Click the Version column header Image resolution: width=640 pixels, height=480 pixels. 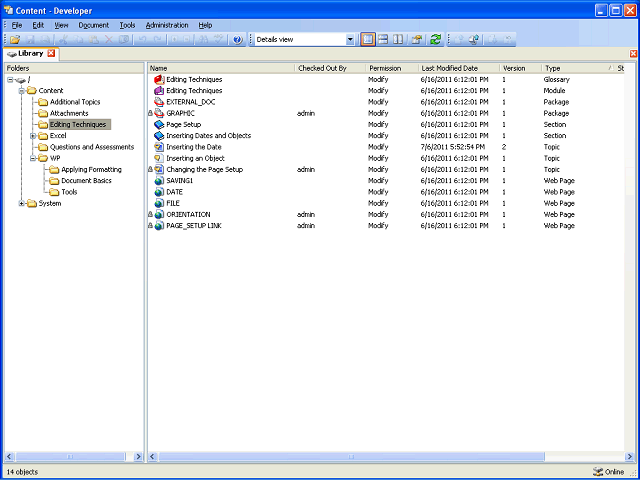tap(520, 68)
